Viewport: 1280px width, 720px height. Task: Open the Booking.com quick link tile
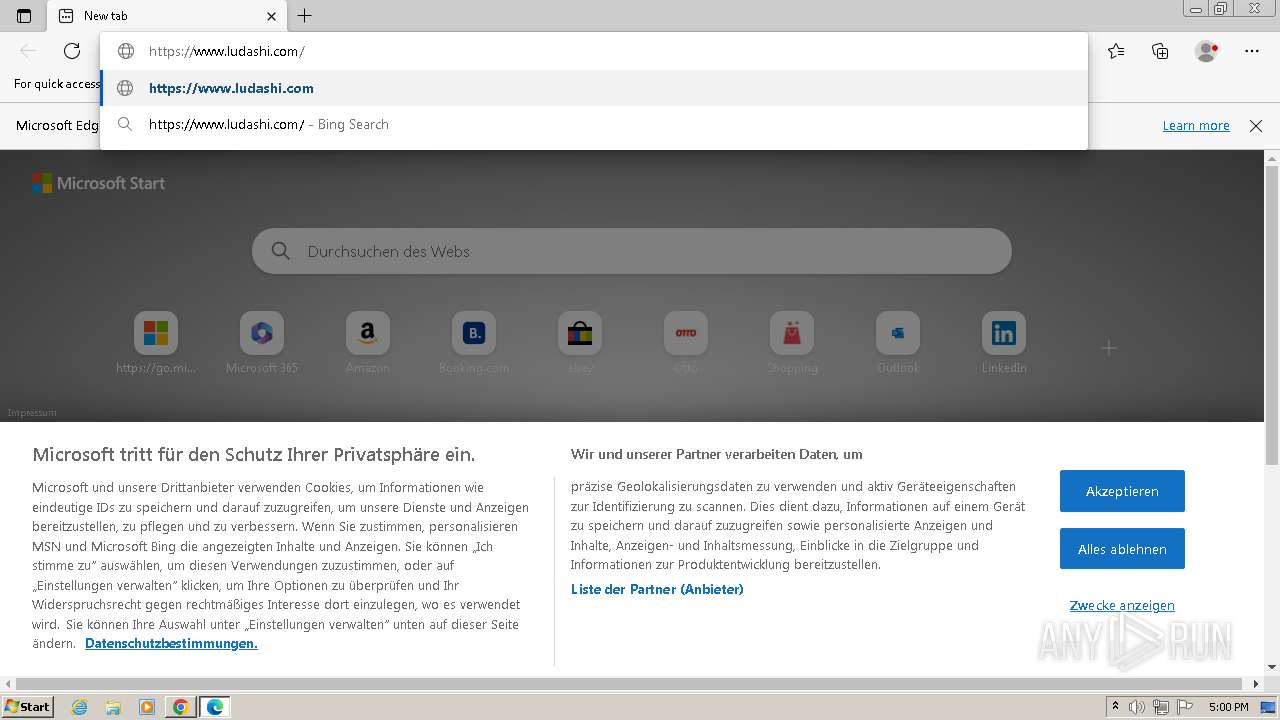coord(474,343)
